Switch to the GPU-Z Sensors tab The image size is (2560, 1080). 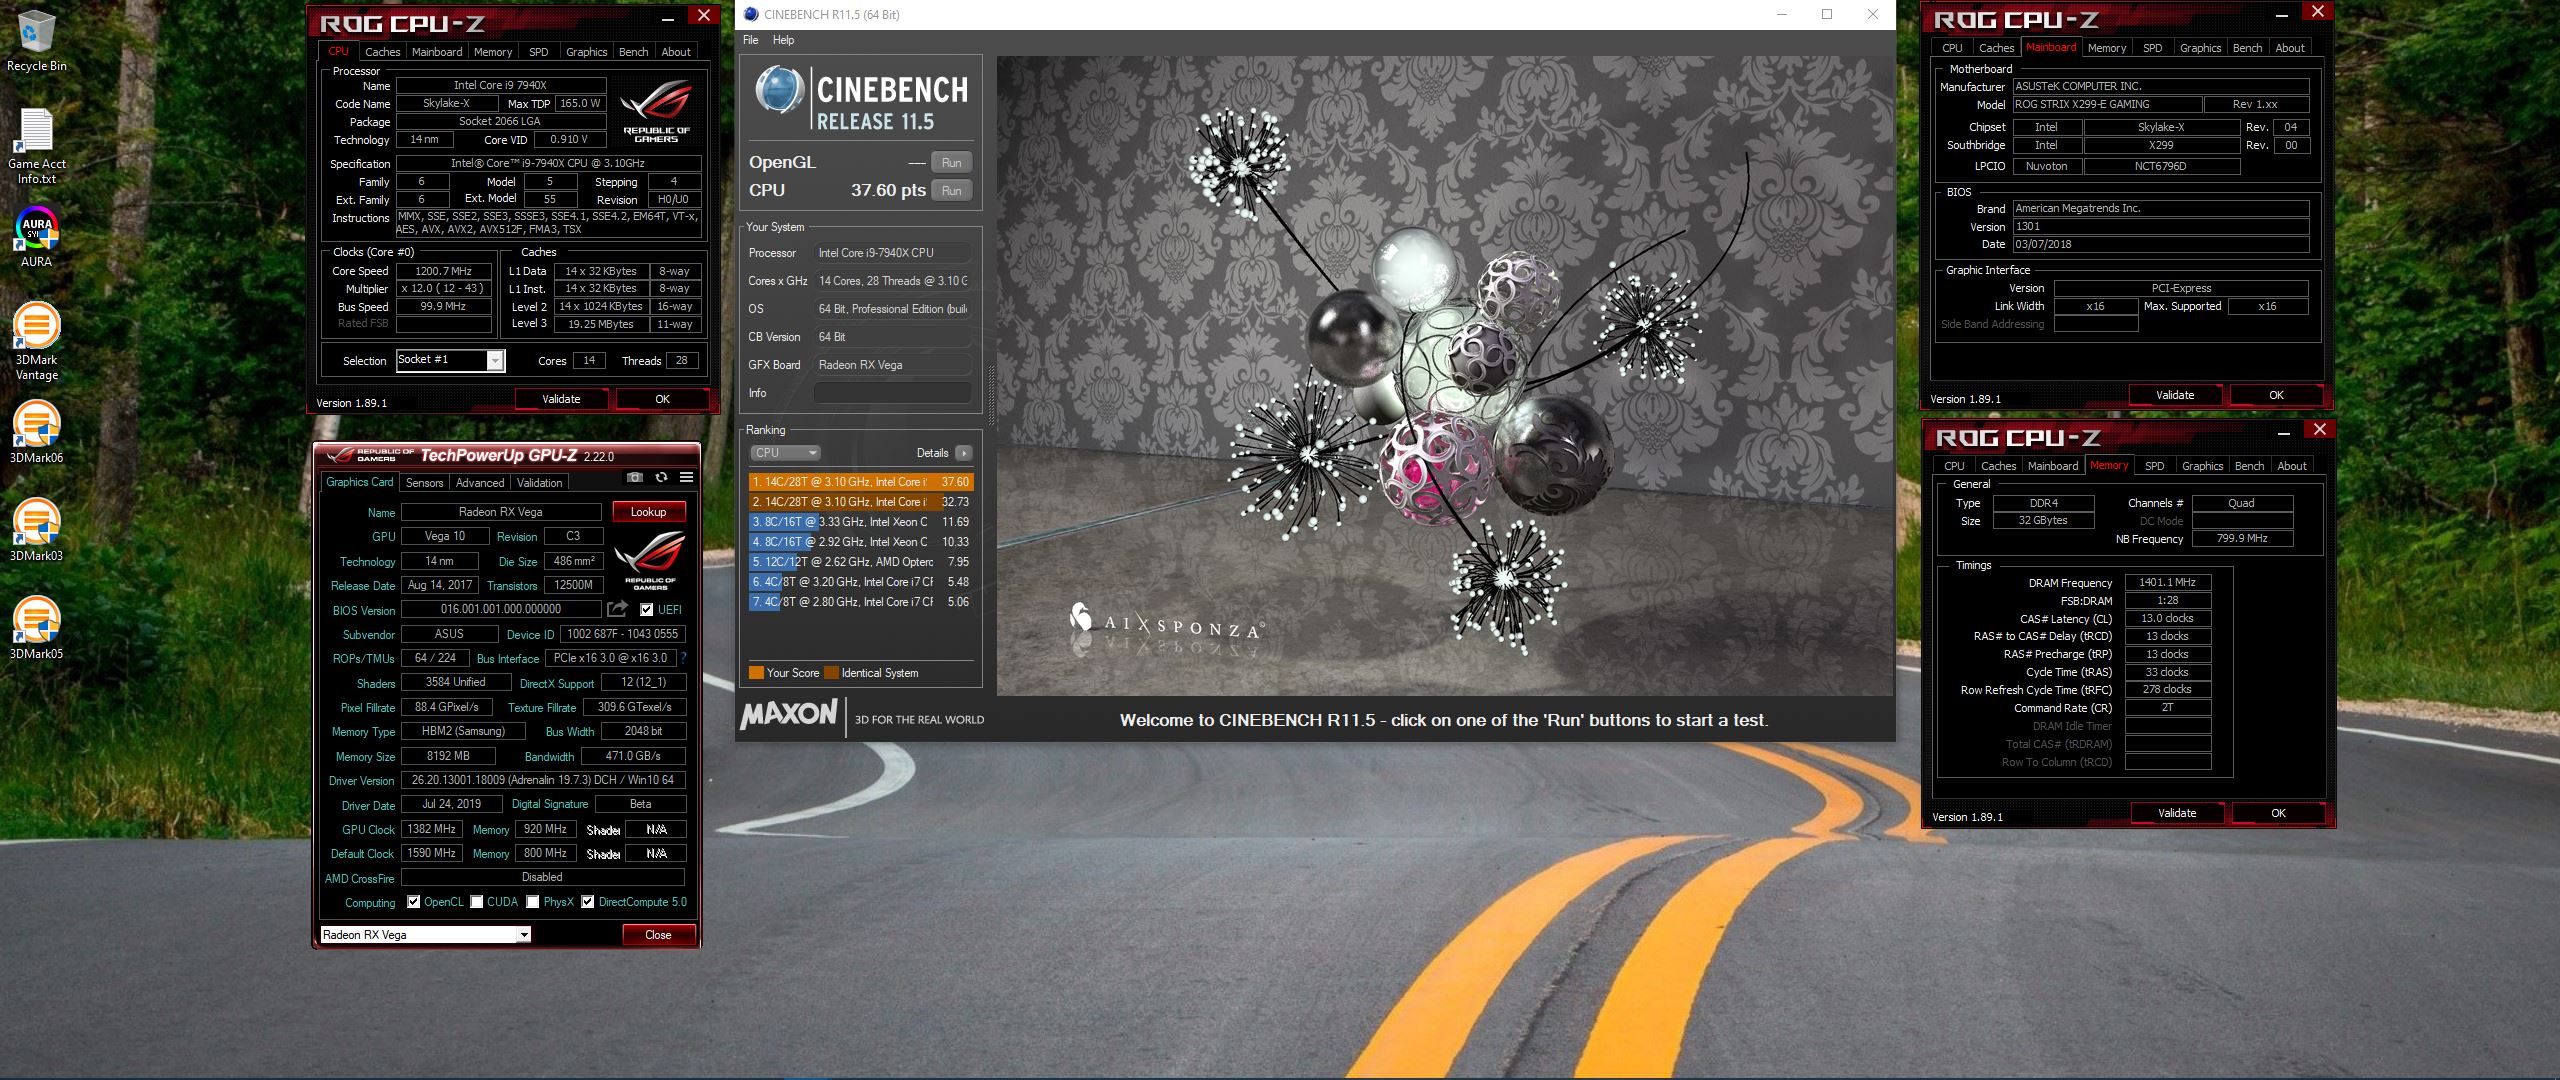[x=424, y=482]
